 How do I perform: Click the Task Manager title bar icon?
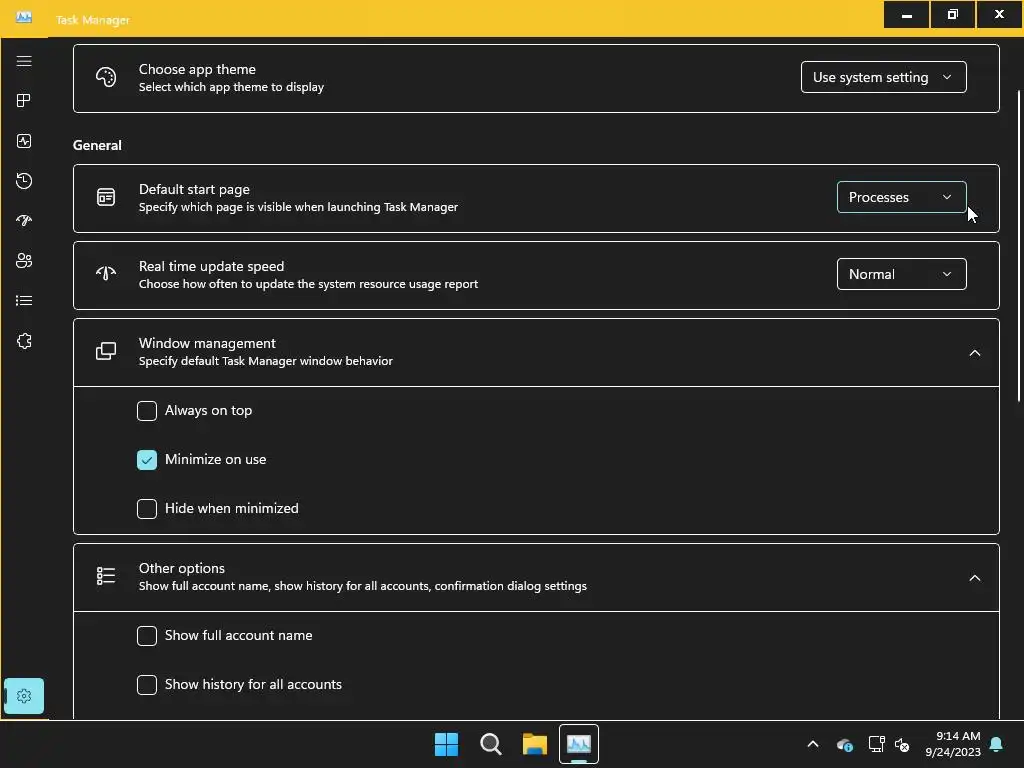(24, 18)
